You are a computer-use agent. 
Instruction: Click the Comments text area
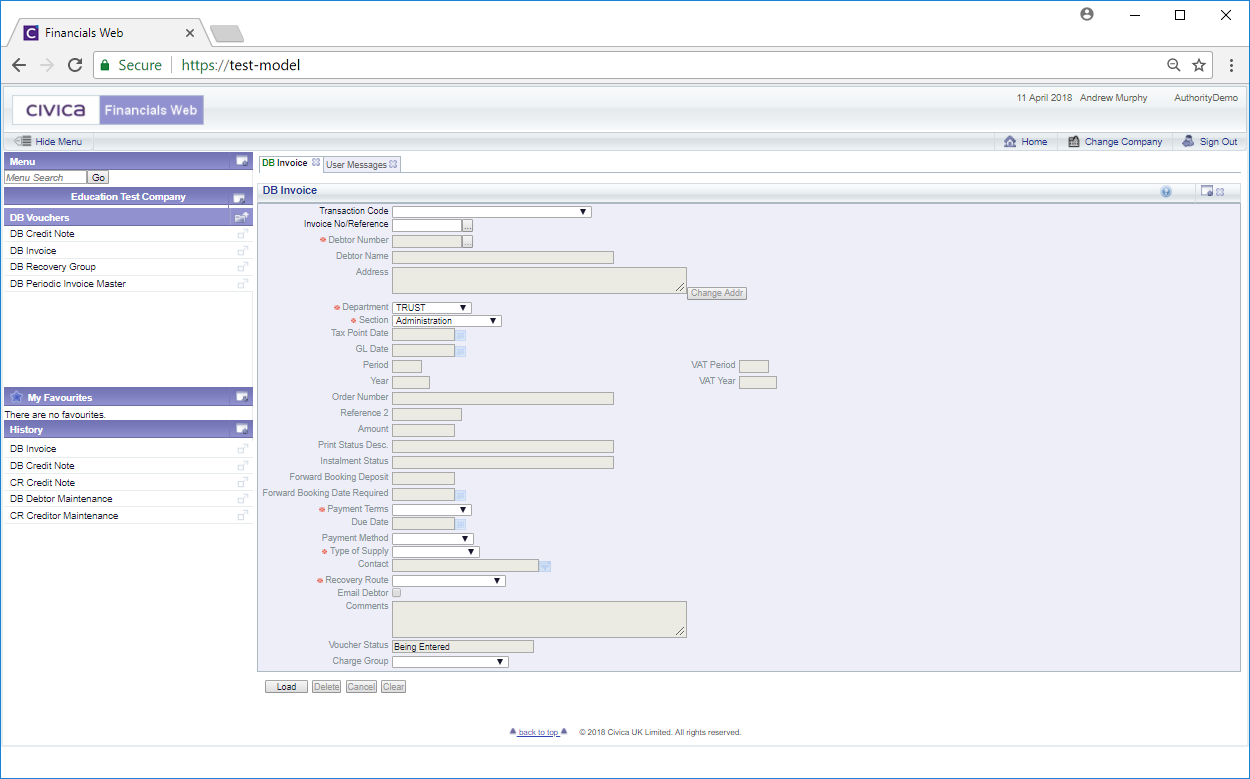[539, 619]
